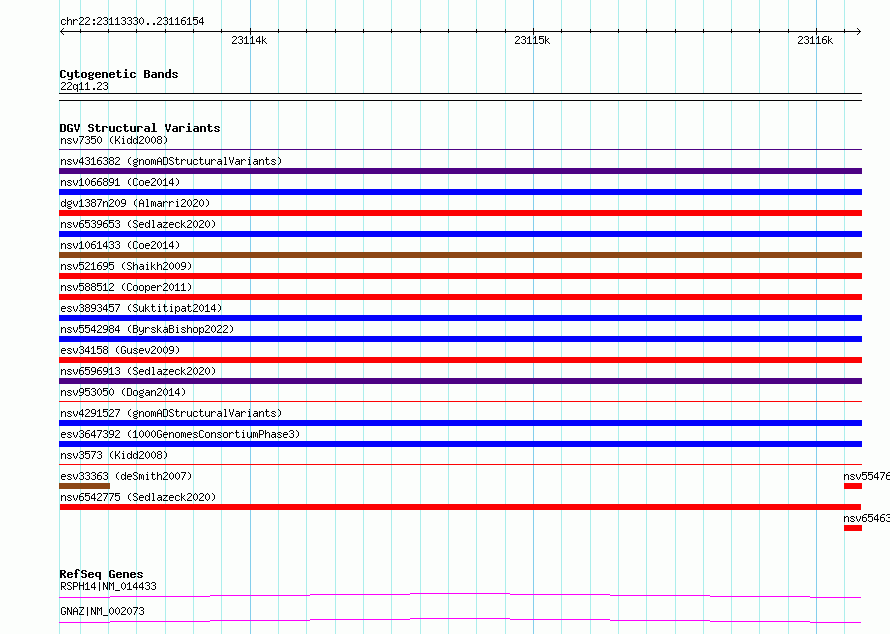
Task: Open gene GNAZ|NM_002073 label
Action: [x=102, y=611]
